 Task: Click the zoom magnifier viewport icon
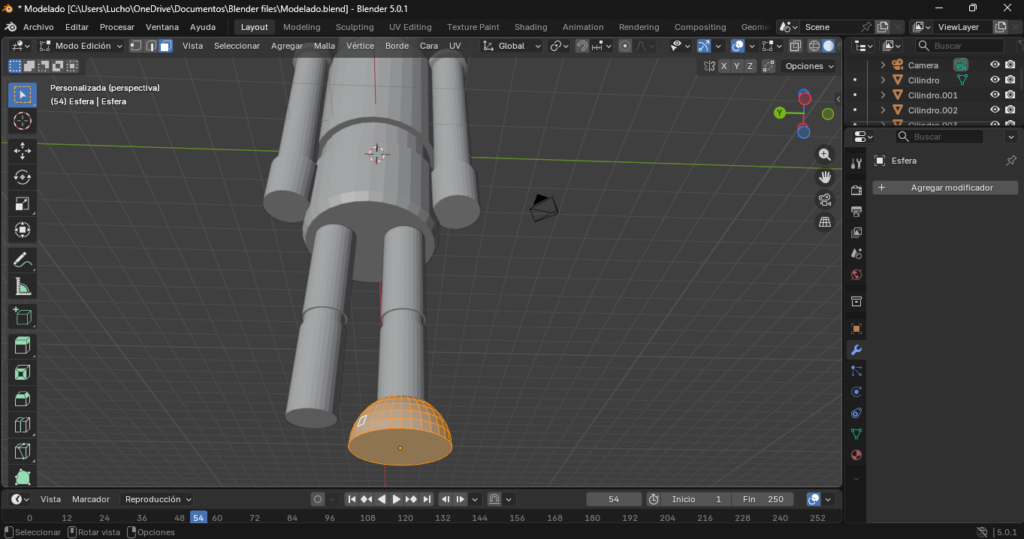click(825, 154)
